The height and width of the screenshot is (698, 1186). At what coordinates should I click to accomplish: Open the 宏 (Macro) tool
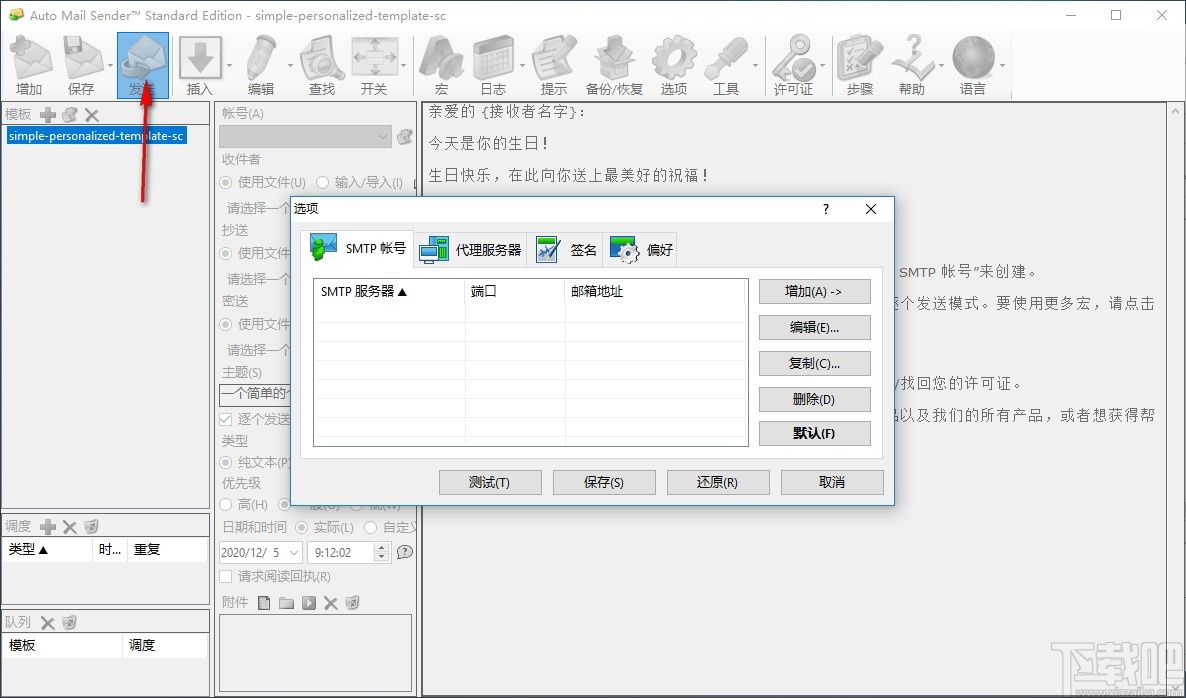coord(440,60)
